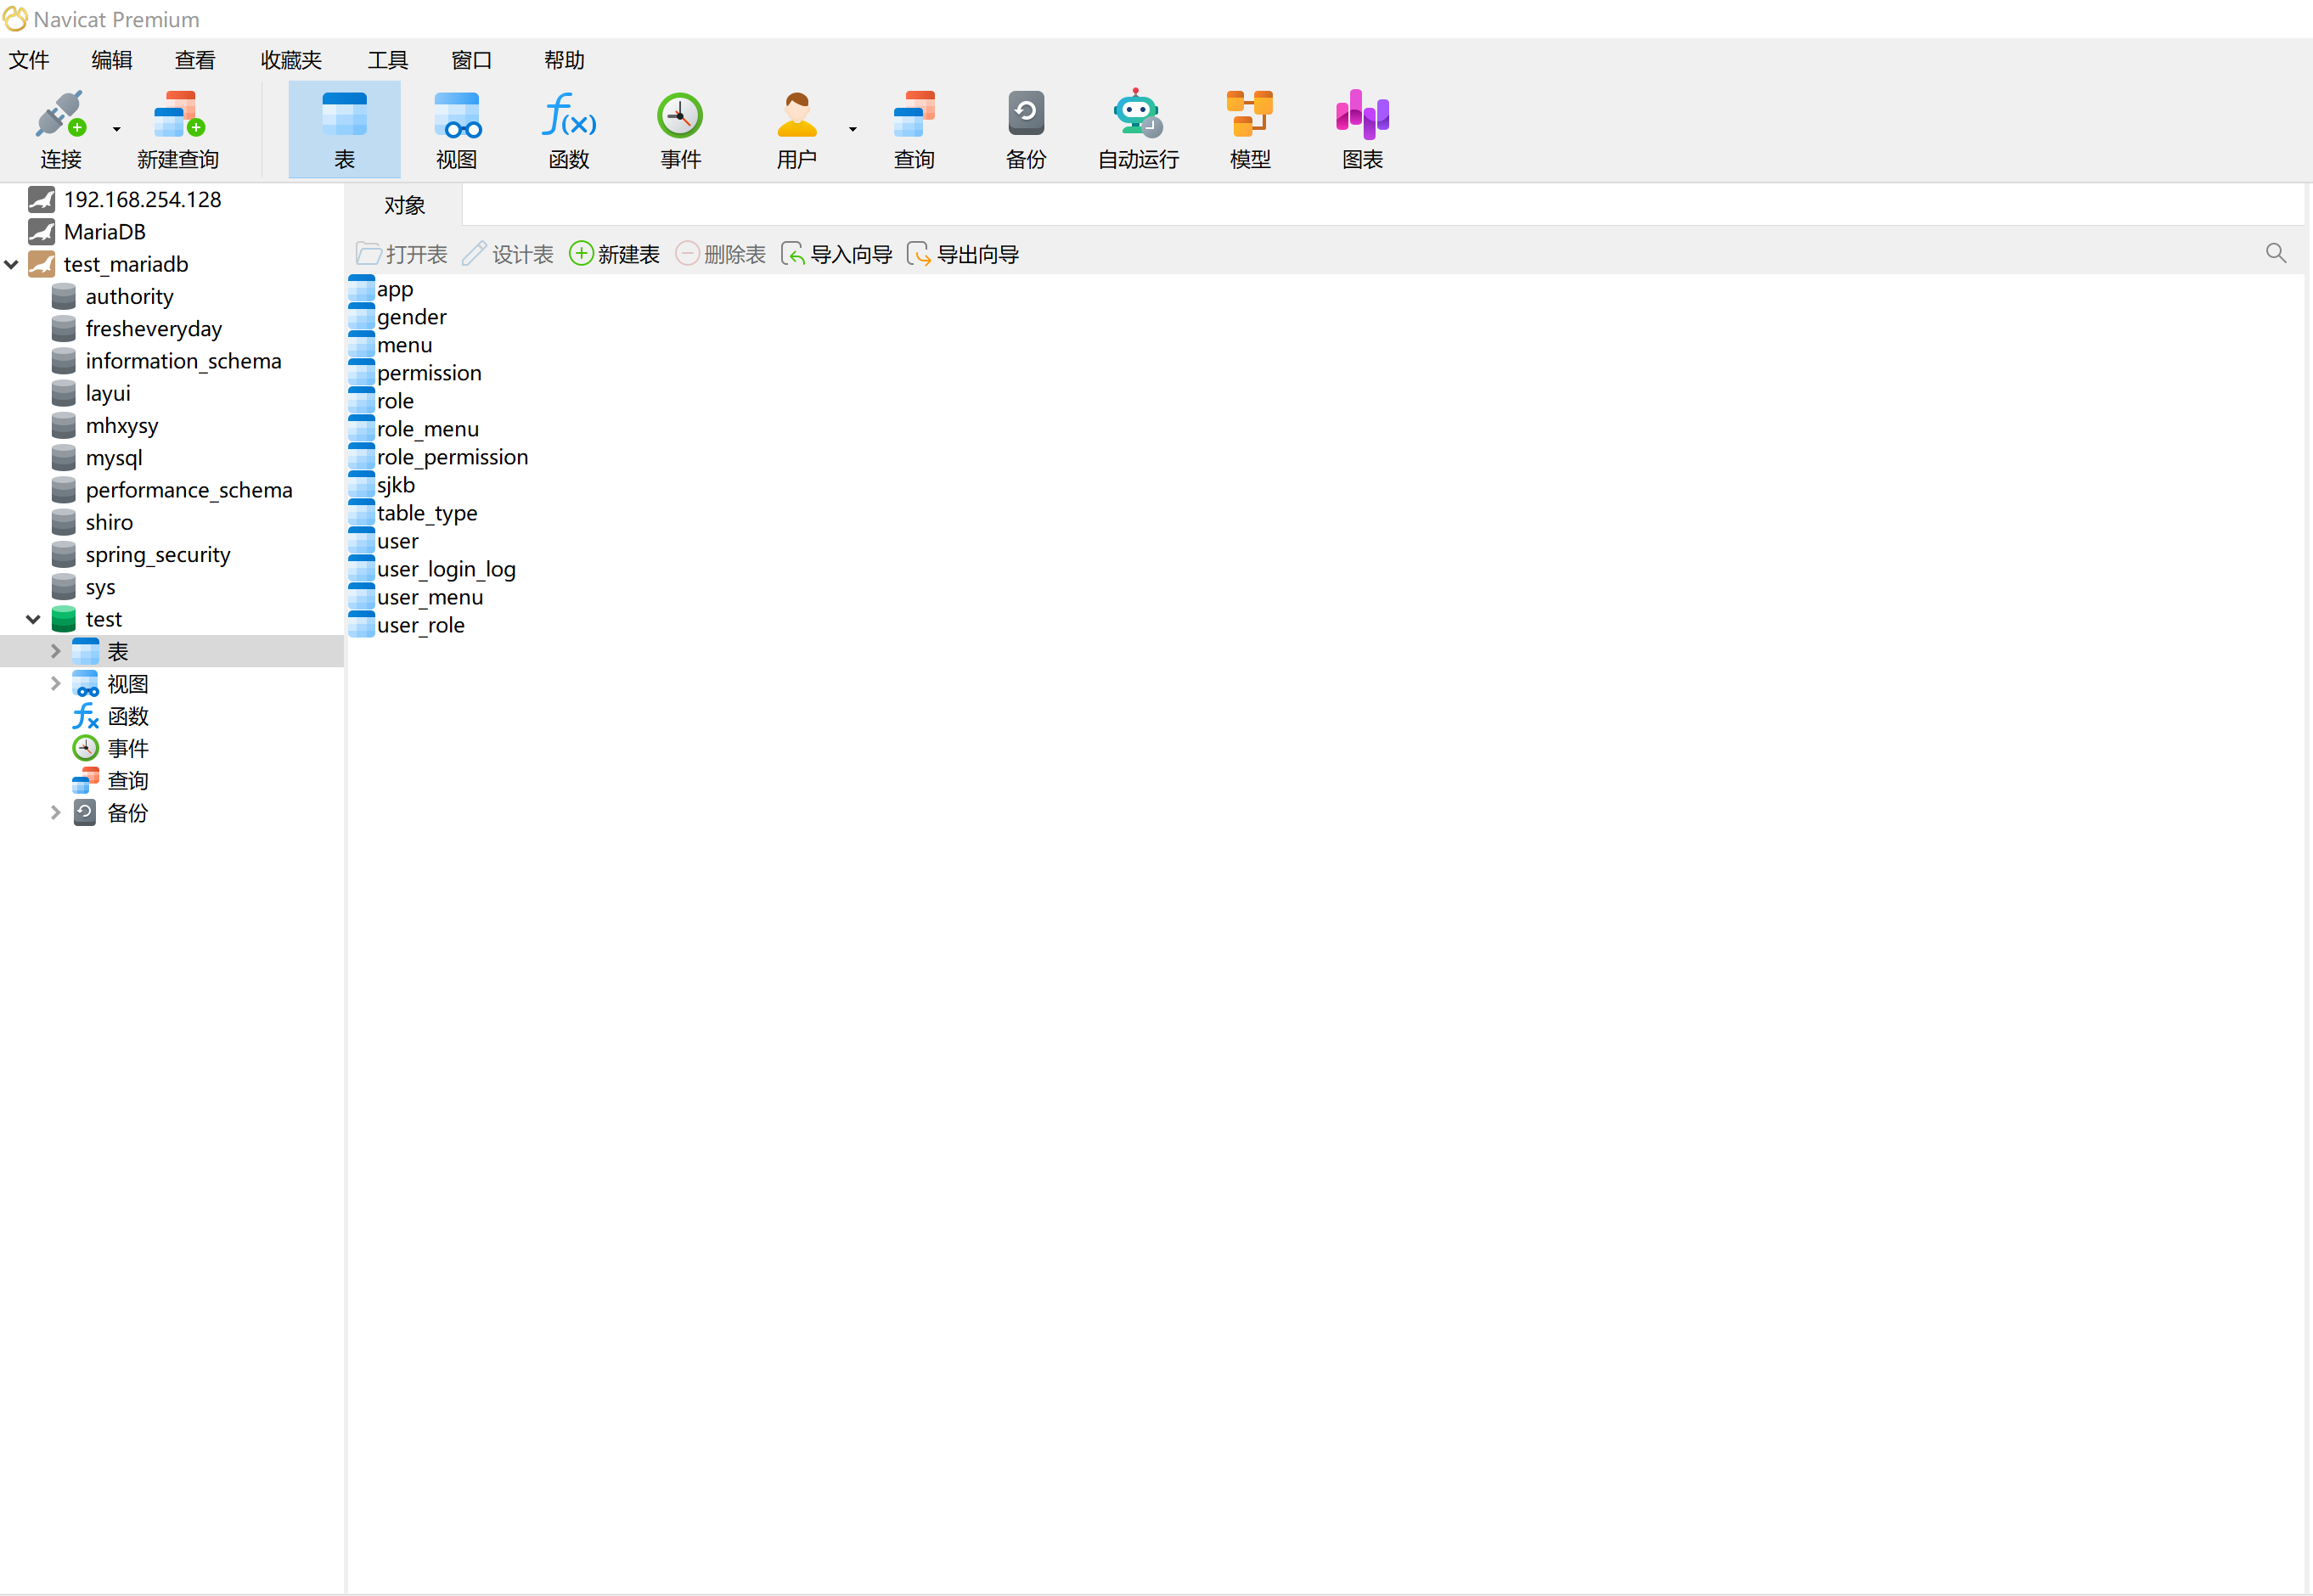Open the View (视图) toolbar icon
The height and width of the screenshot is (1596, 2313).
click(x=457, y=115)
